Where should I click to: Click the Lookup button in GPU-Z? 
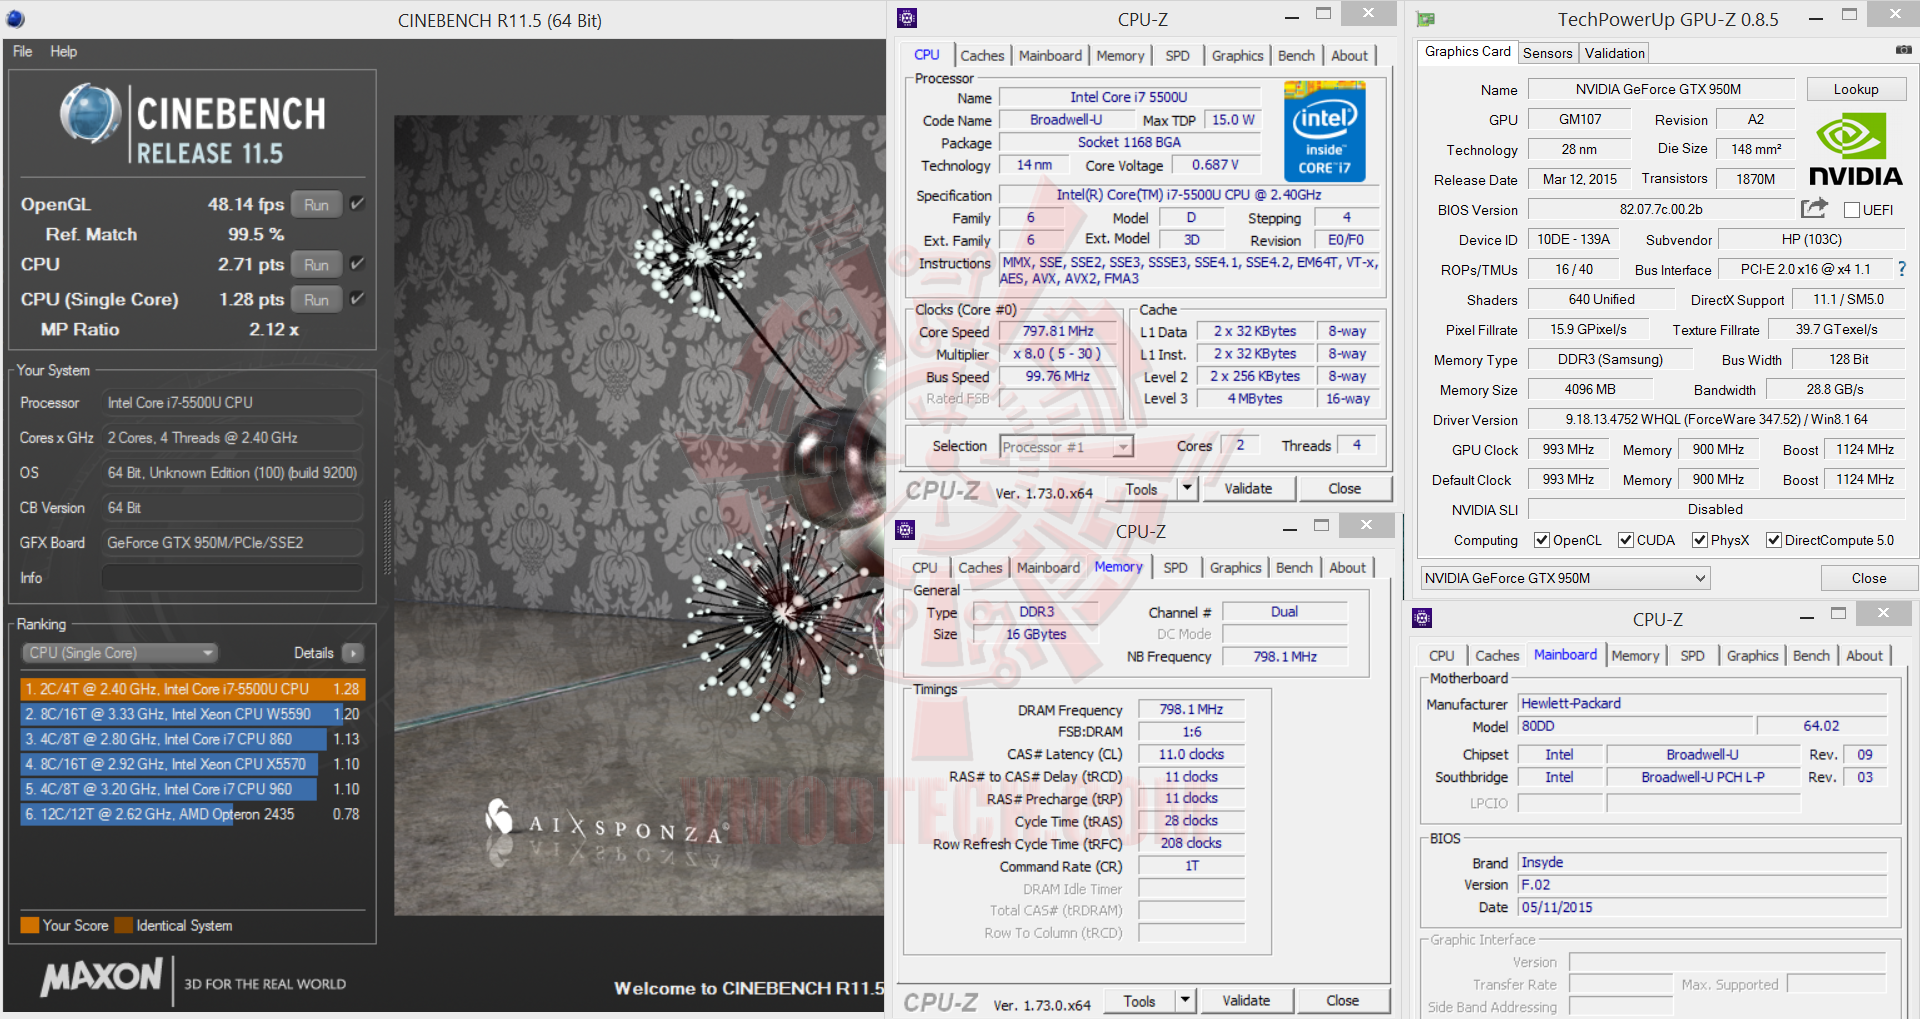[1856, 89]
